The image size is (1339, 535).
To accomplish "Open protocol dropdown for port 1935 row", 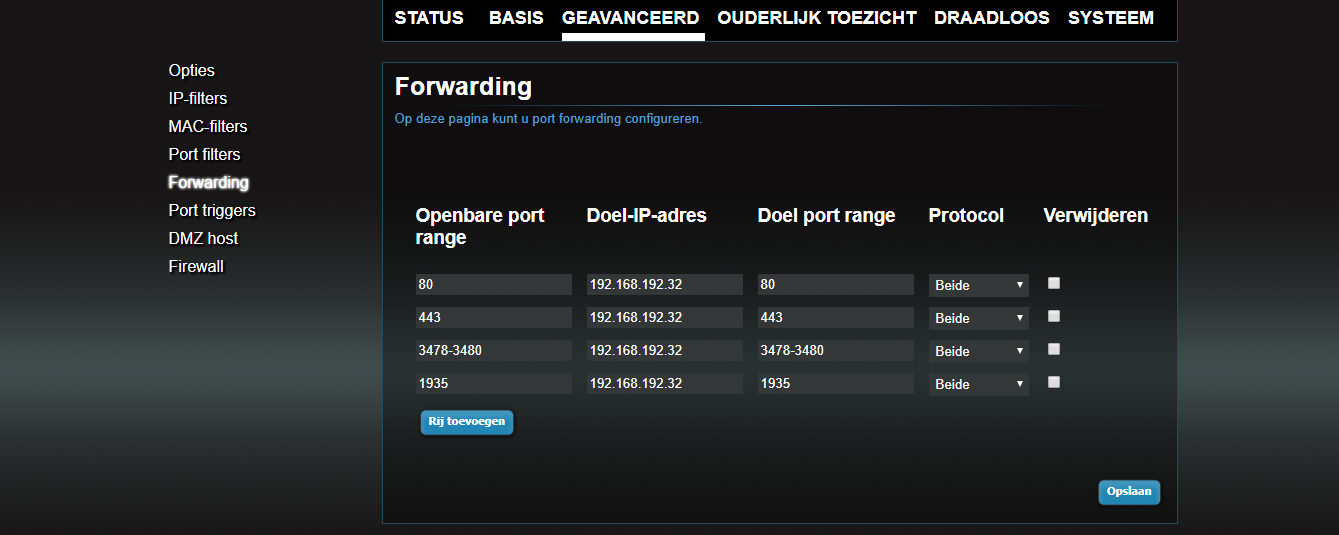I will [x=978, y=384].
